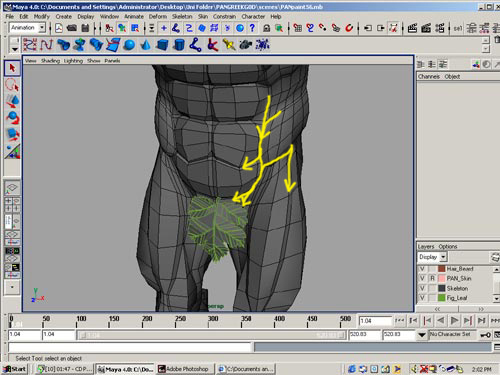Pick the Show Manipulator tool

(x=12, y=151)
